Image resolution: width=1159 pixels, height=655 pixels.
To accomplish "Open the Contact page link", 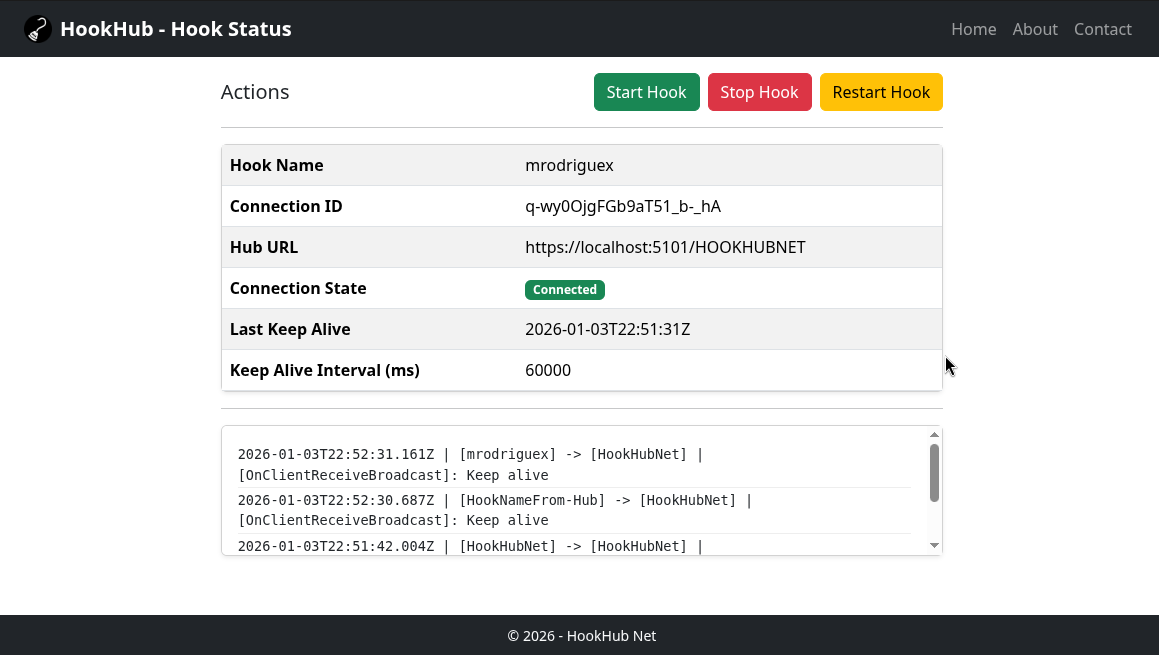I will [1102, 29].
